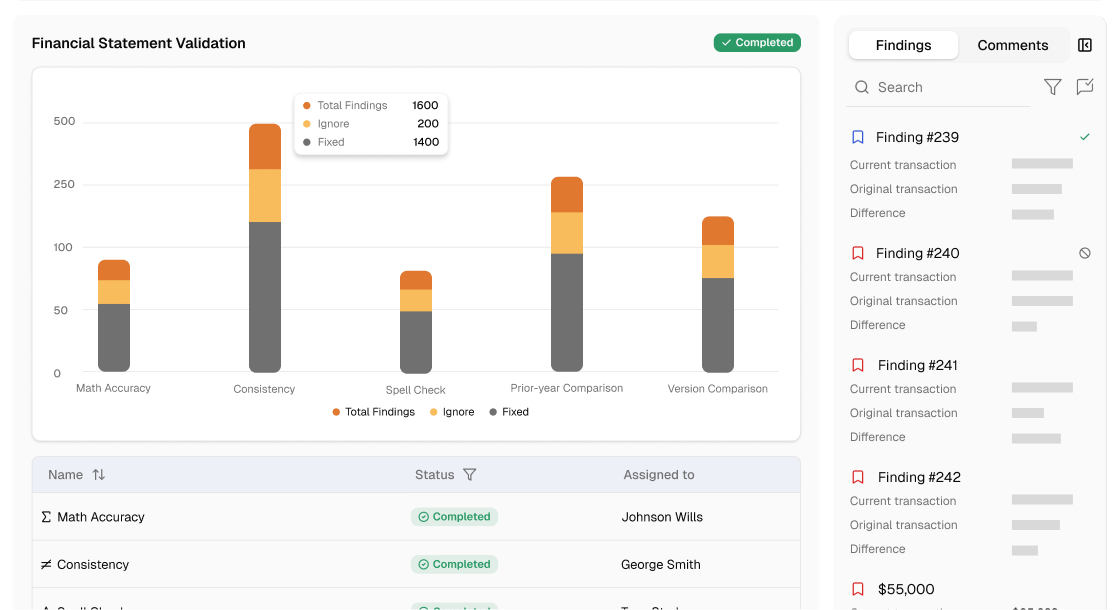Collapse the Findings side panel

(1085, 45)
